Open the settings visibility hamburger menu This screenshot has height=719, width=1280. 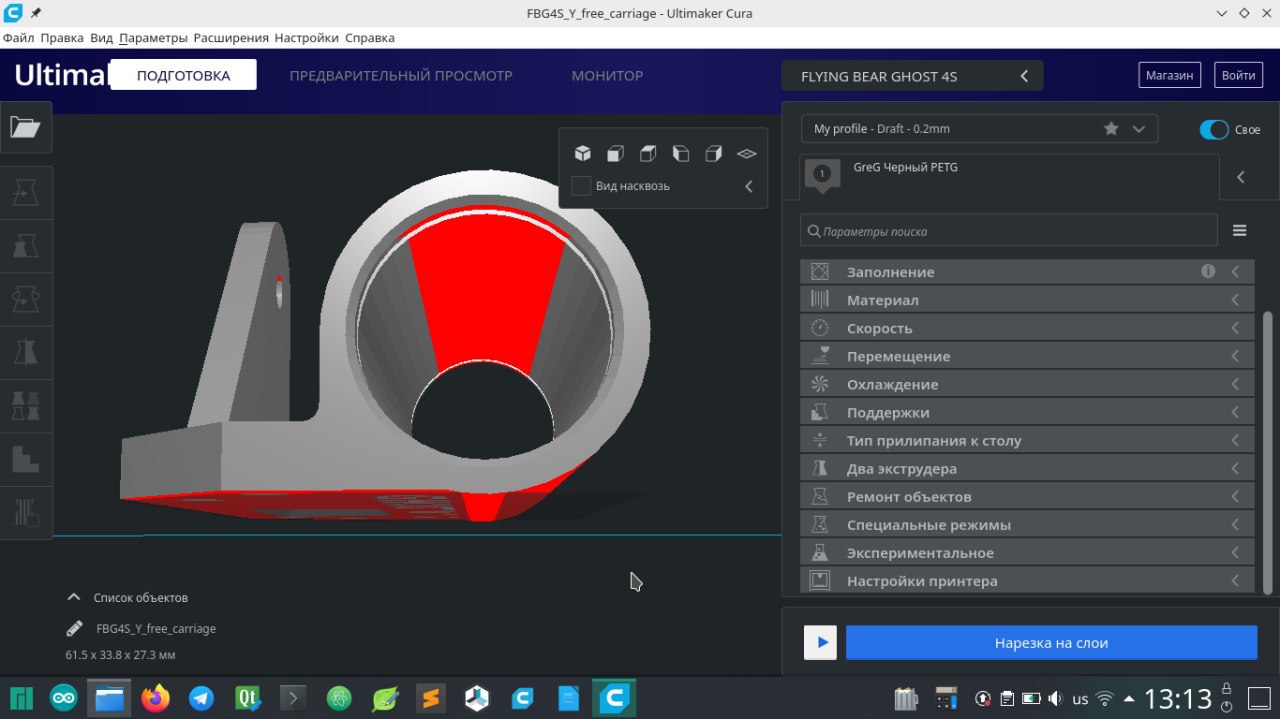pos(1240,231)
